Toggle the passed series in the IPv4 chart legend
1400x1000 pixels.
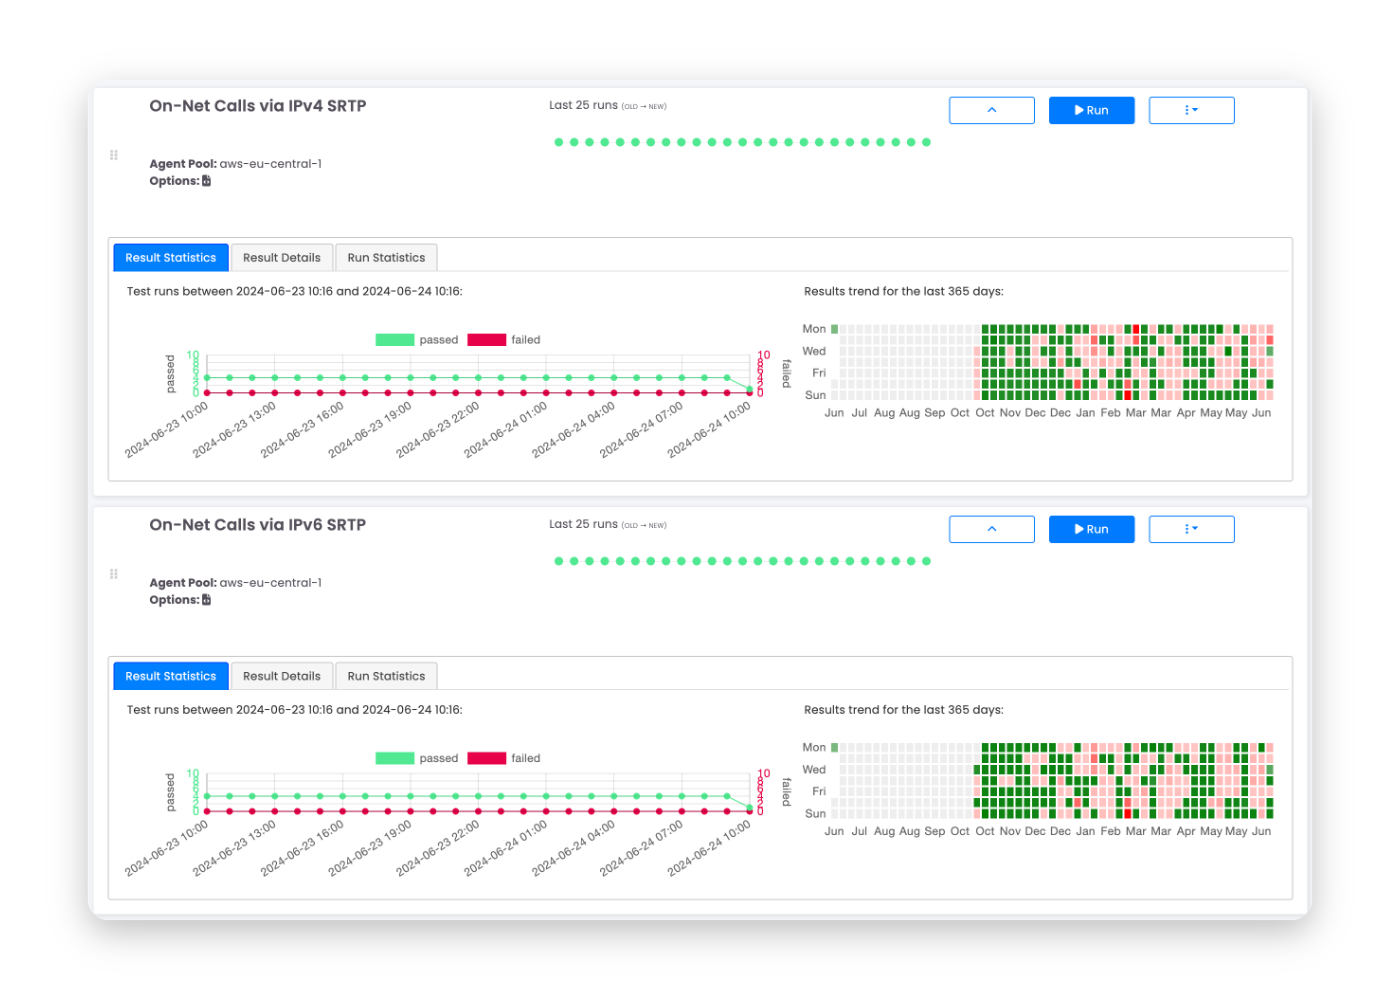(x=416, y=340)
